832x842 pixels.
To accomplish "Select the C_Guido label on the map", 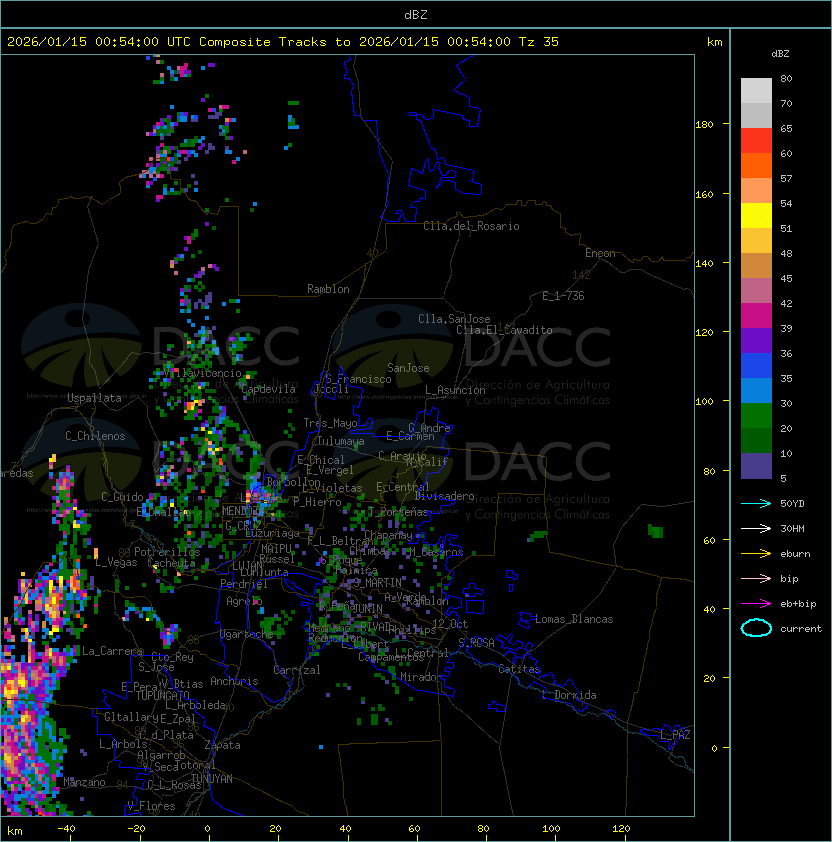I will coord(122,497).
